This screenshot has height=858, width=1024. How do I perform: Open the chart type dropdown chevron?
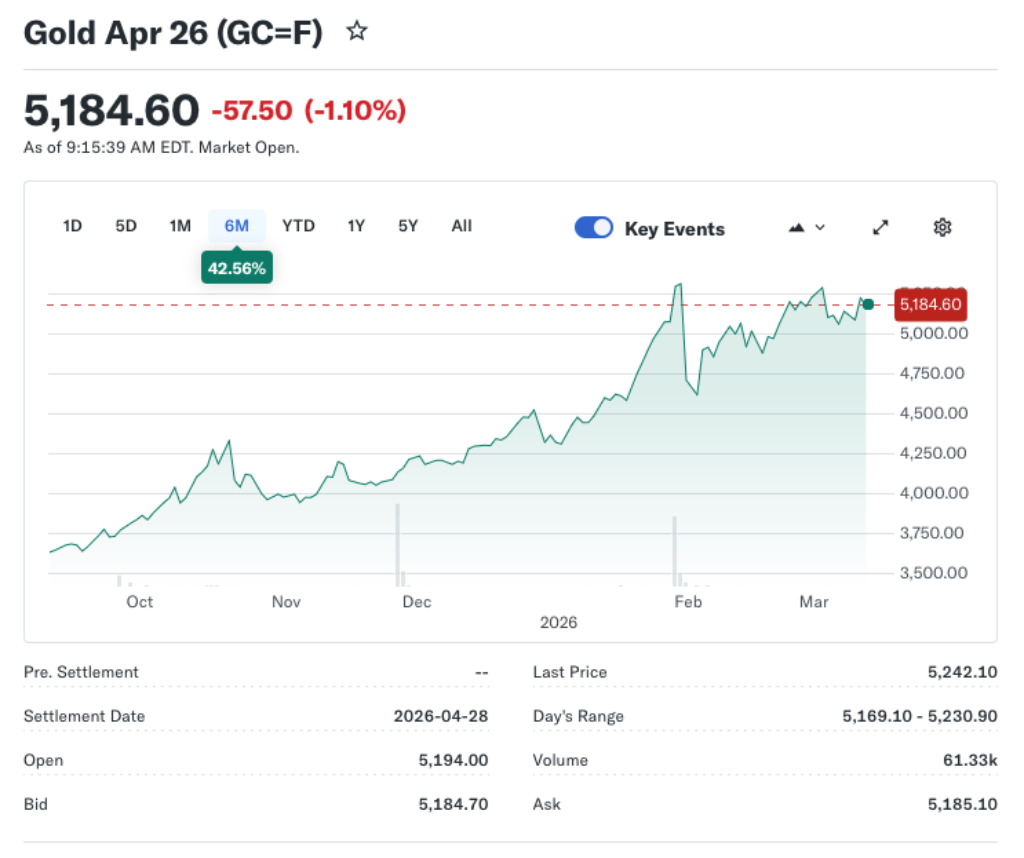(818, 228)
